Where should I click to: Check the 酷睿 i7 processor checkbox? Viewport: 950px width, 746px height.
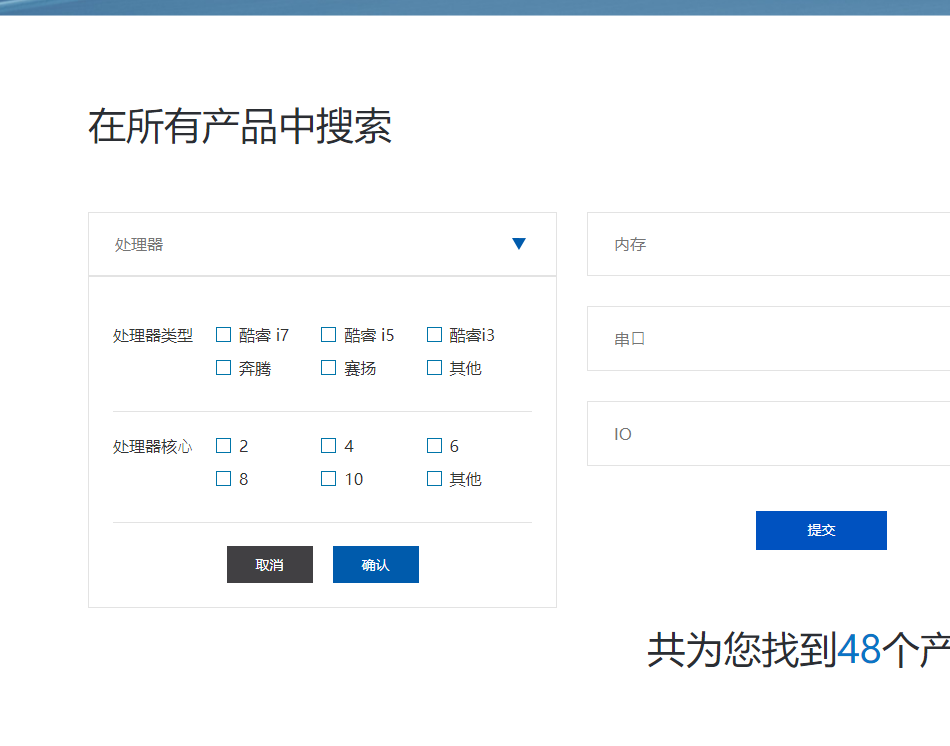224,335
